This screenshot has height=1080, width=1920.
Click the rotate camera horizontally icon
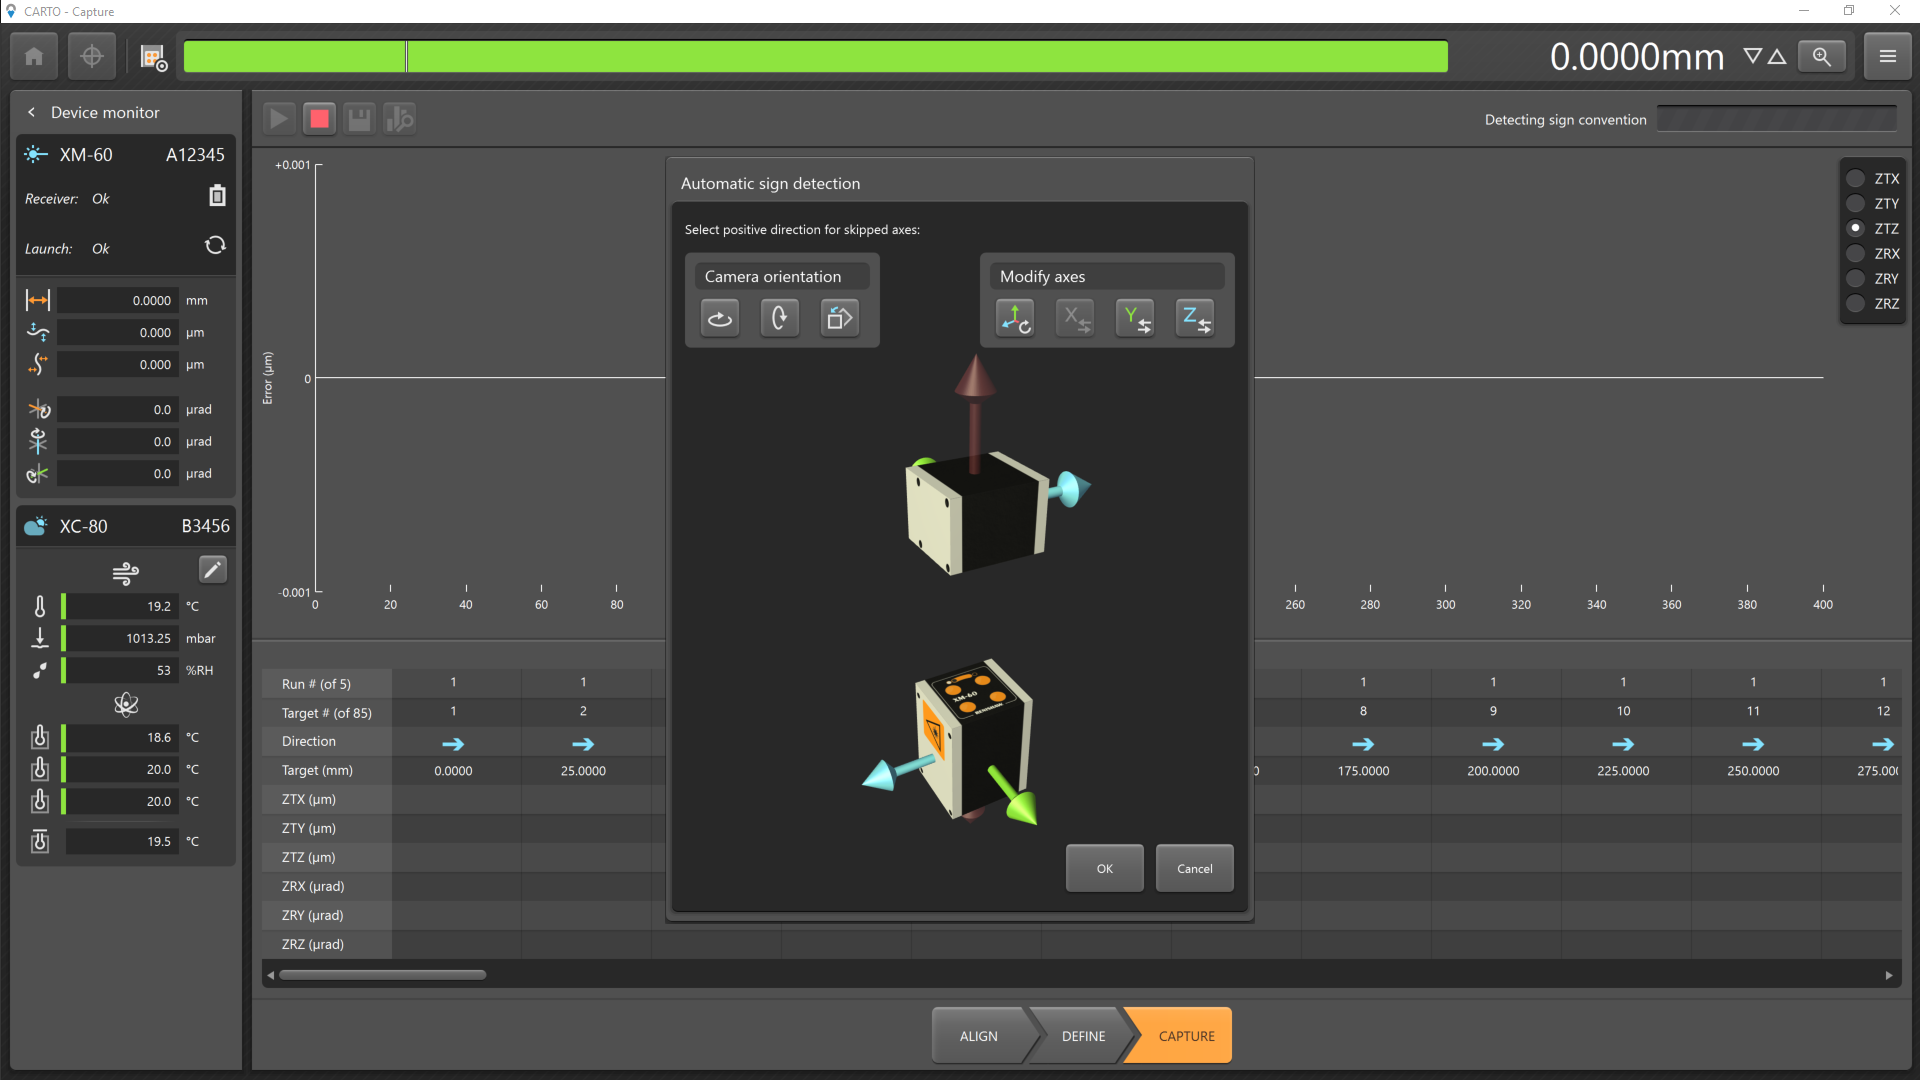(720, 319)
